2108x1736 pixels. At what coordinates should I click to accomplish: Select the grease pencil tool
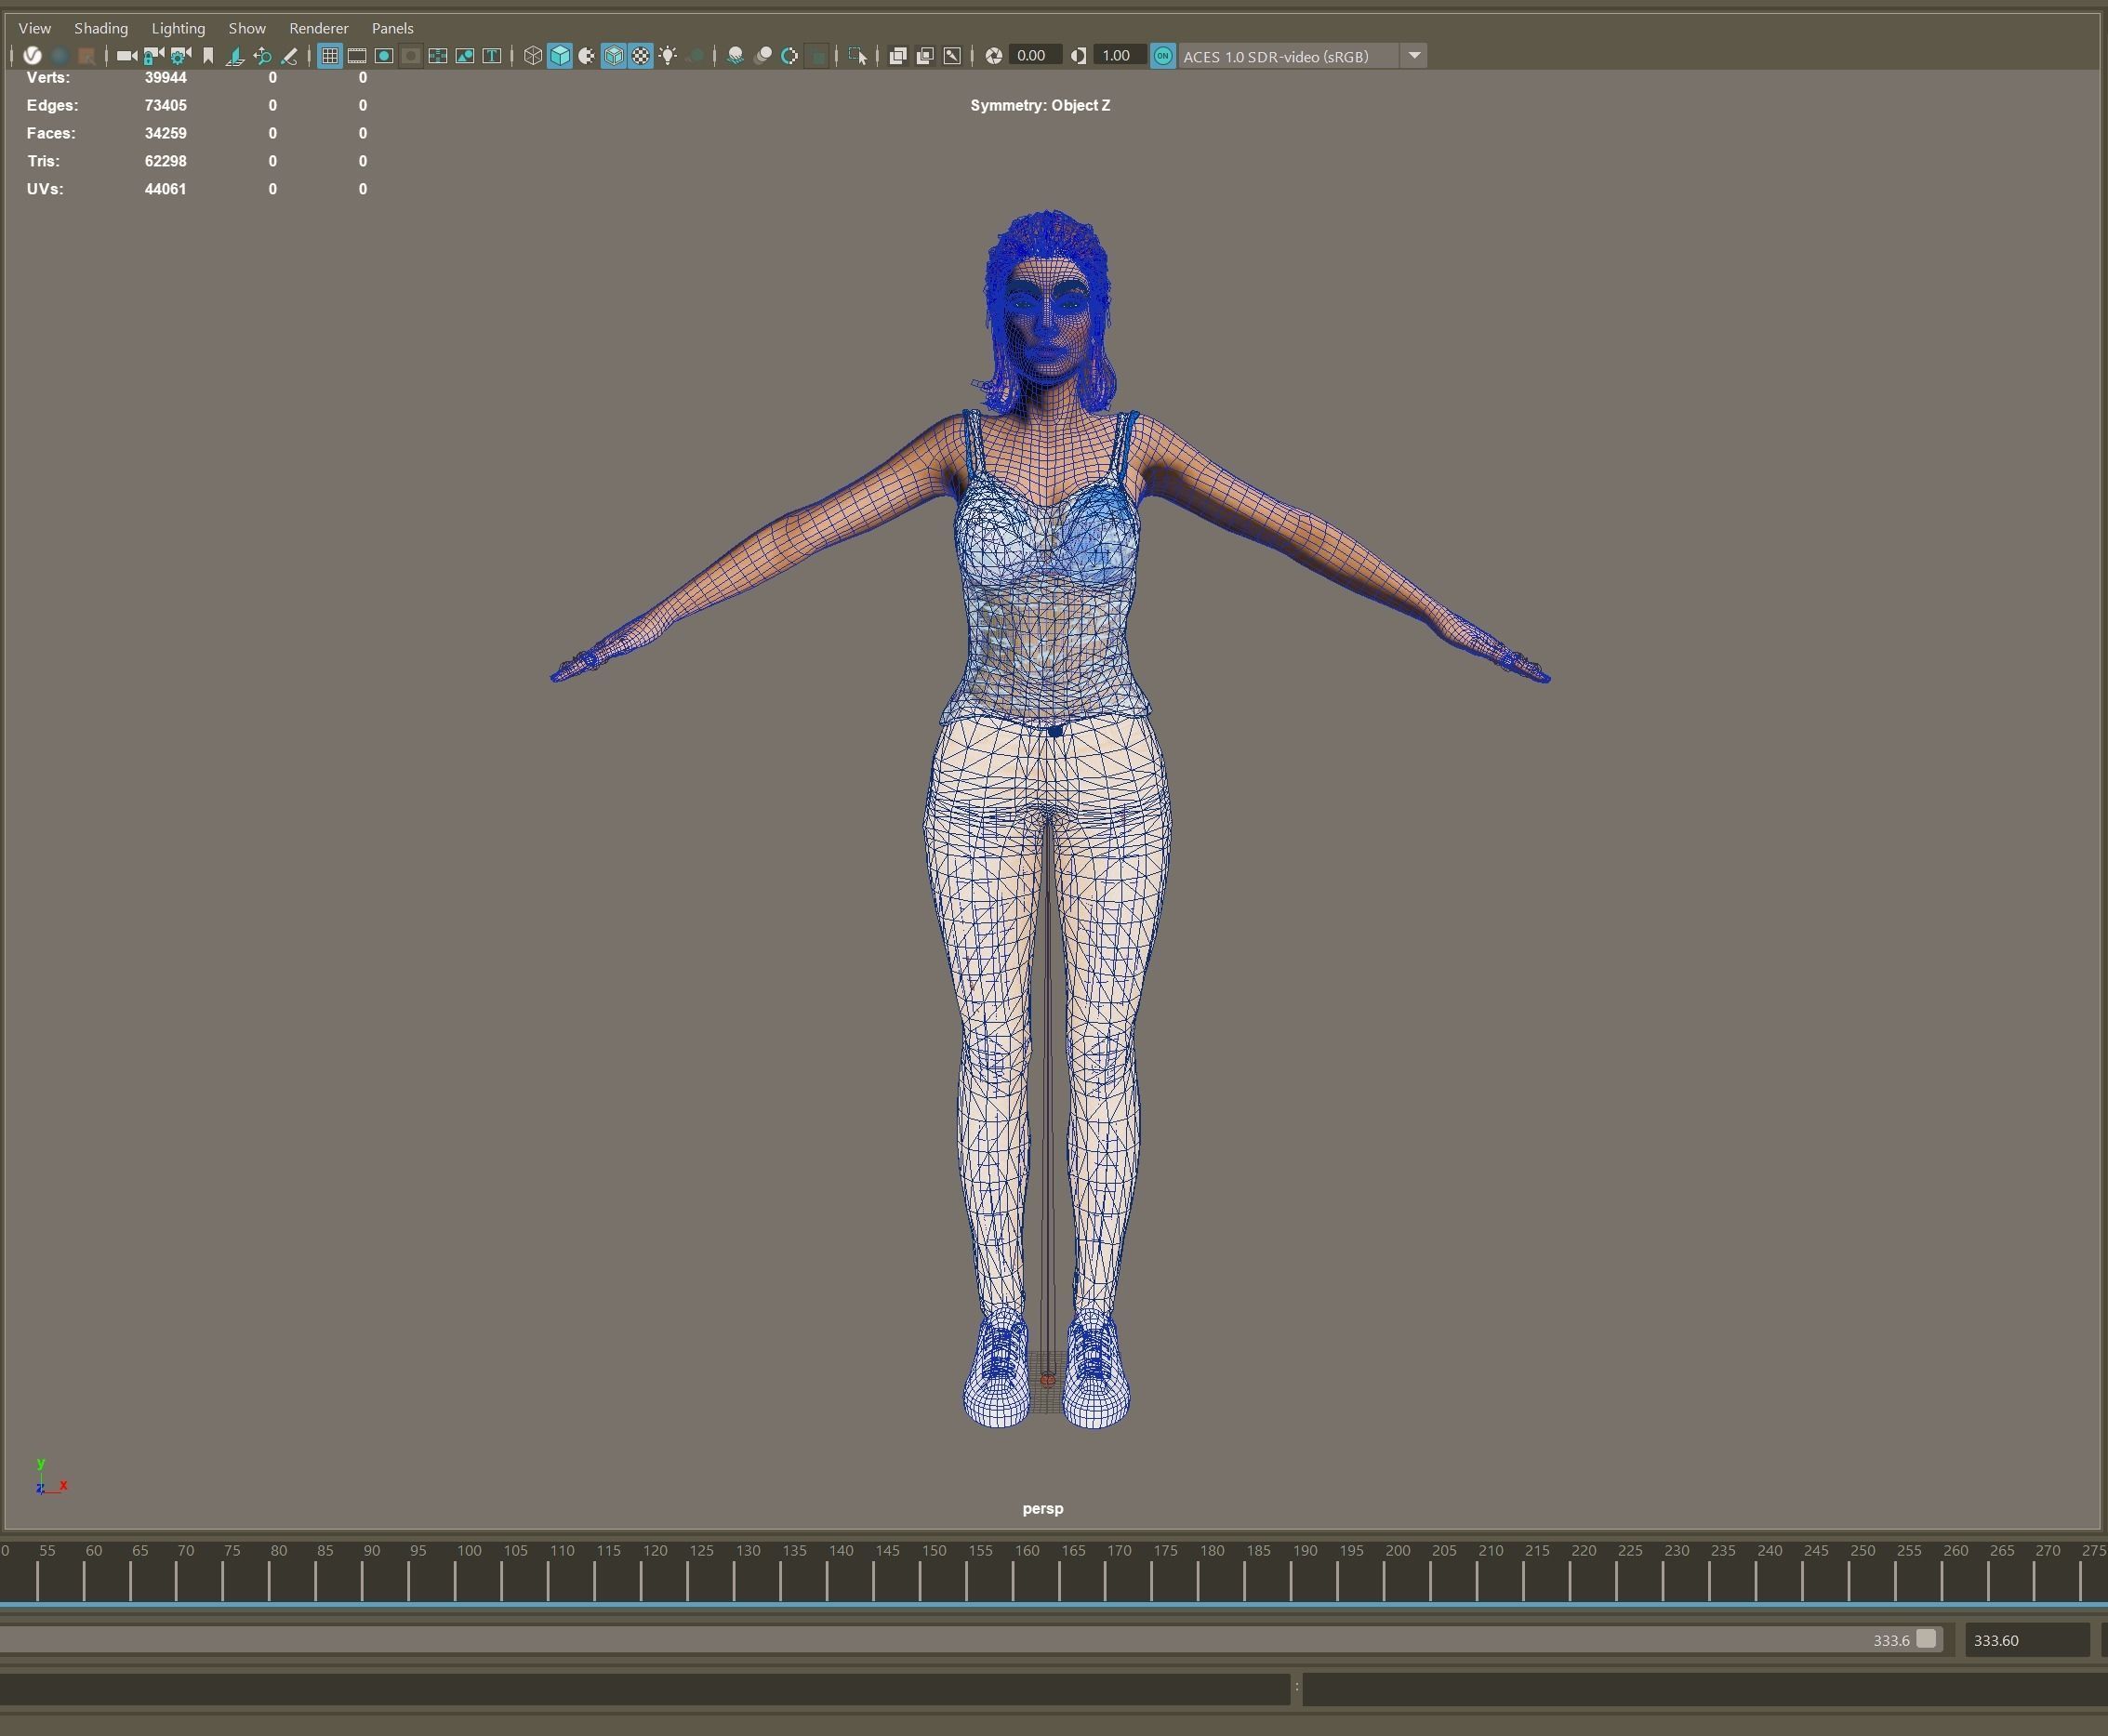[290, 57]
